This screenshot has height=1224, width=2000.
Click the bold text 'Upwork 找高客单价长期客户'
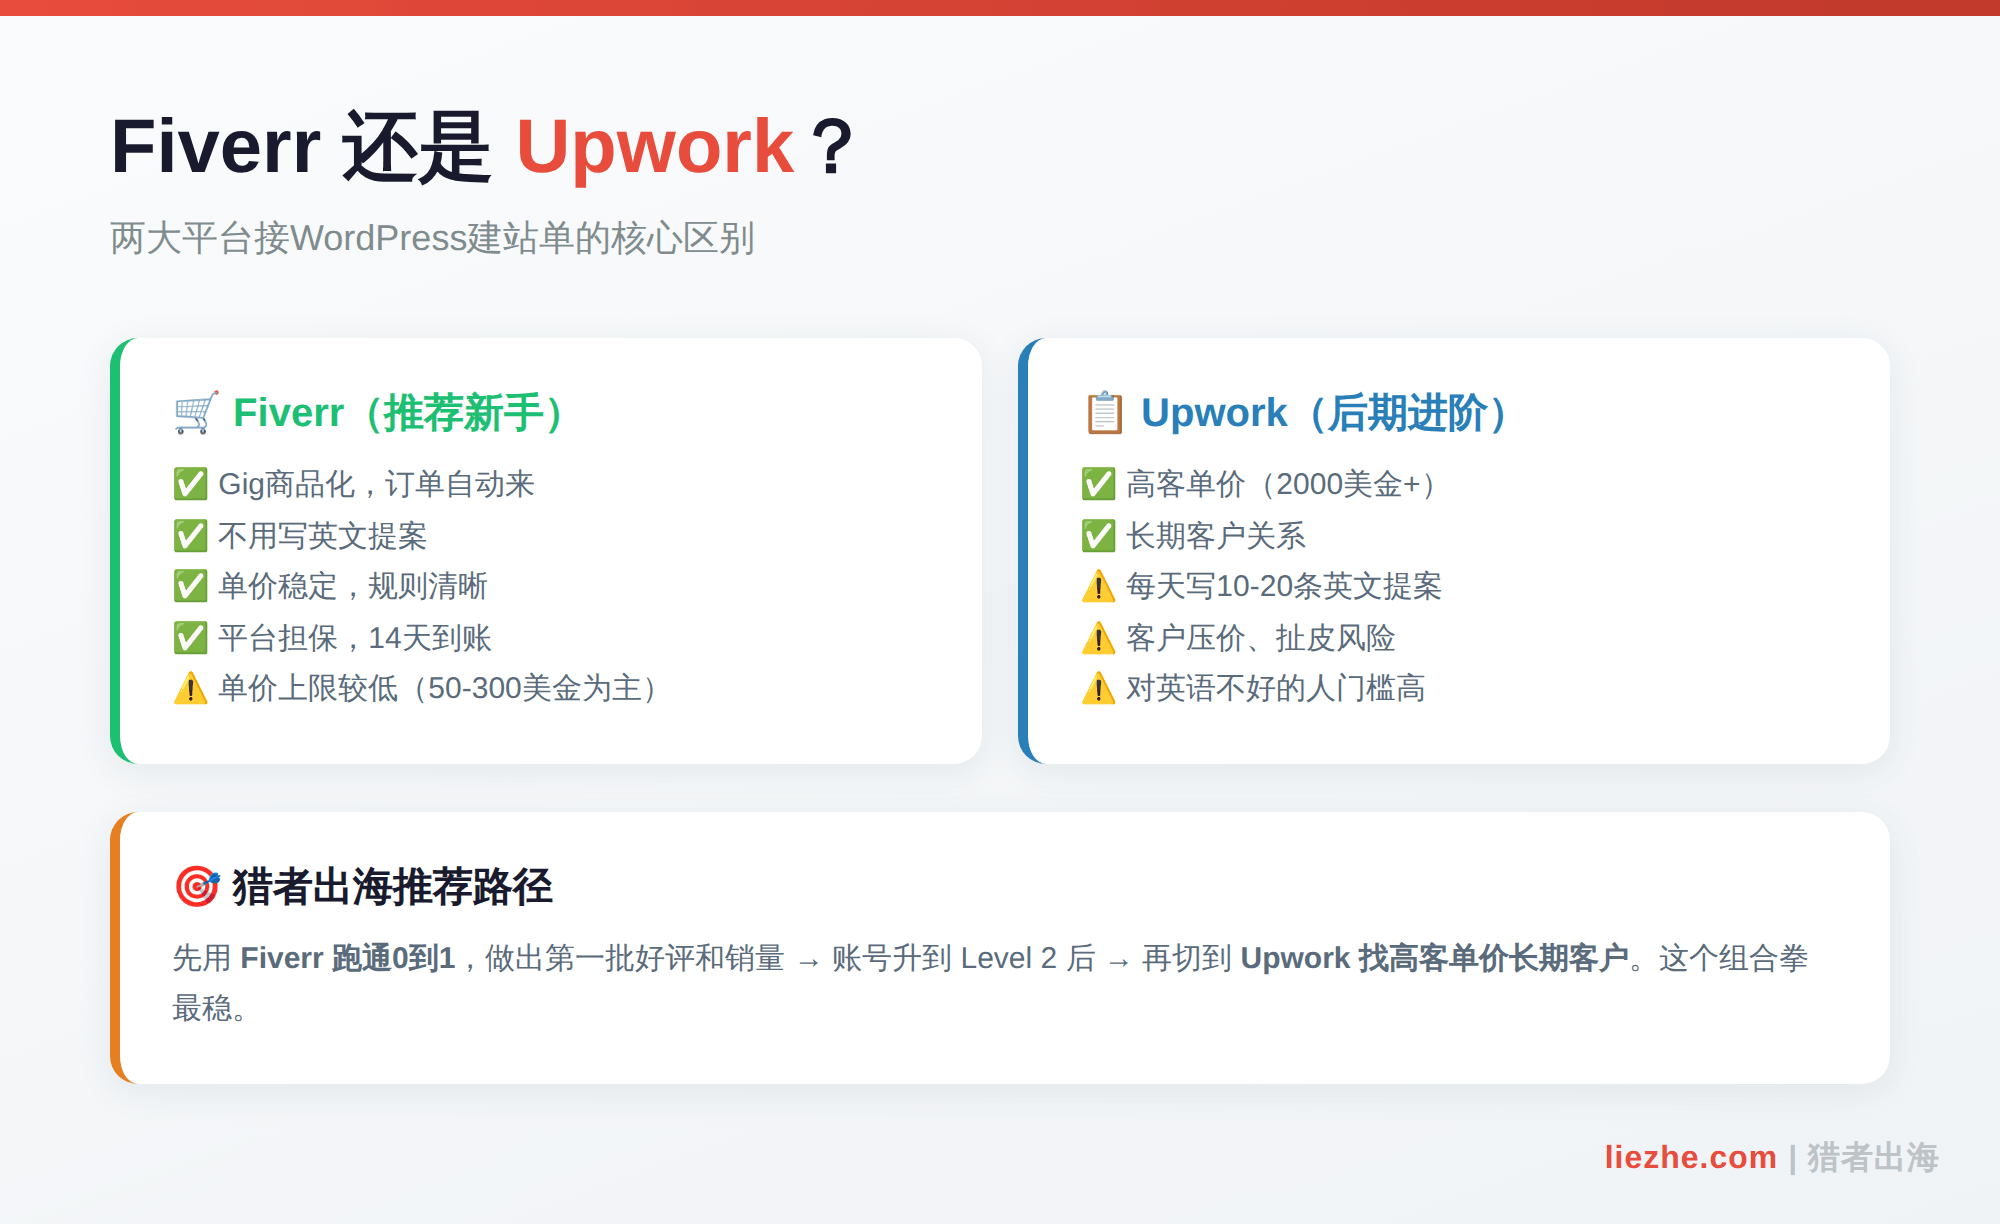pyautogui.click(x=1435, y=958)
